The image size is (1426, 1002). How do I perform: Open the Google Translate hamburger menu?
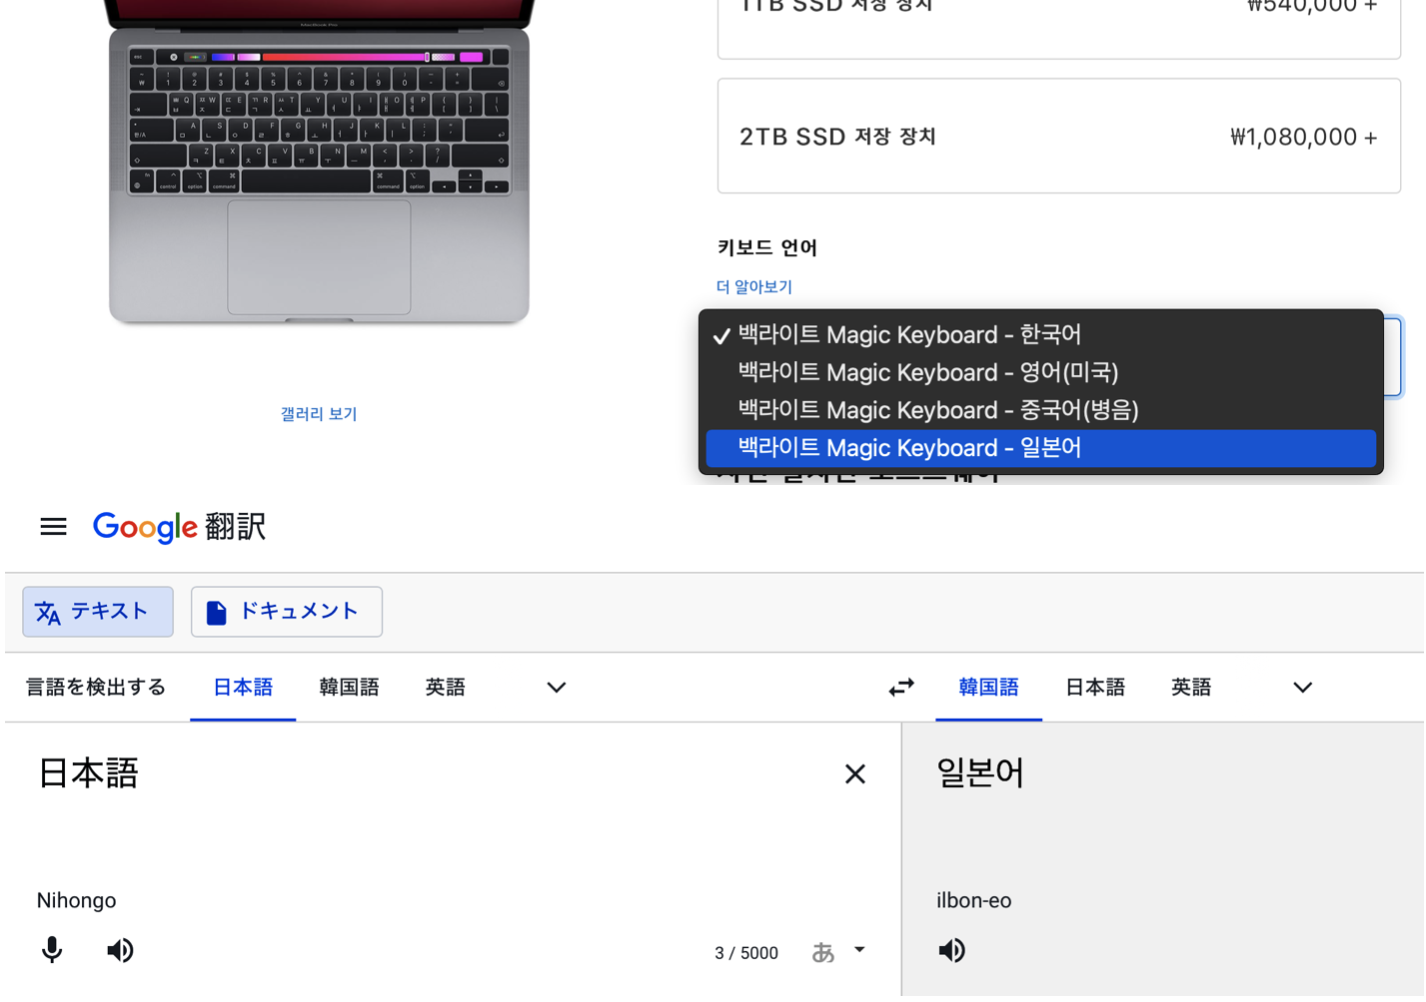point(53,527)
